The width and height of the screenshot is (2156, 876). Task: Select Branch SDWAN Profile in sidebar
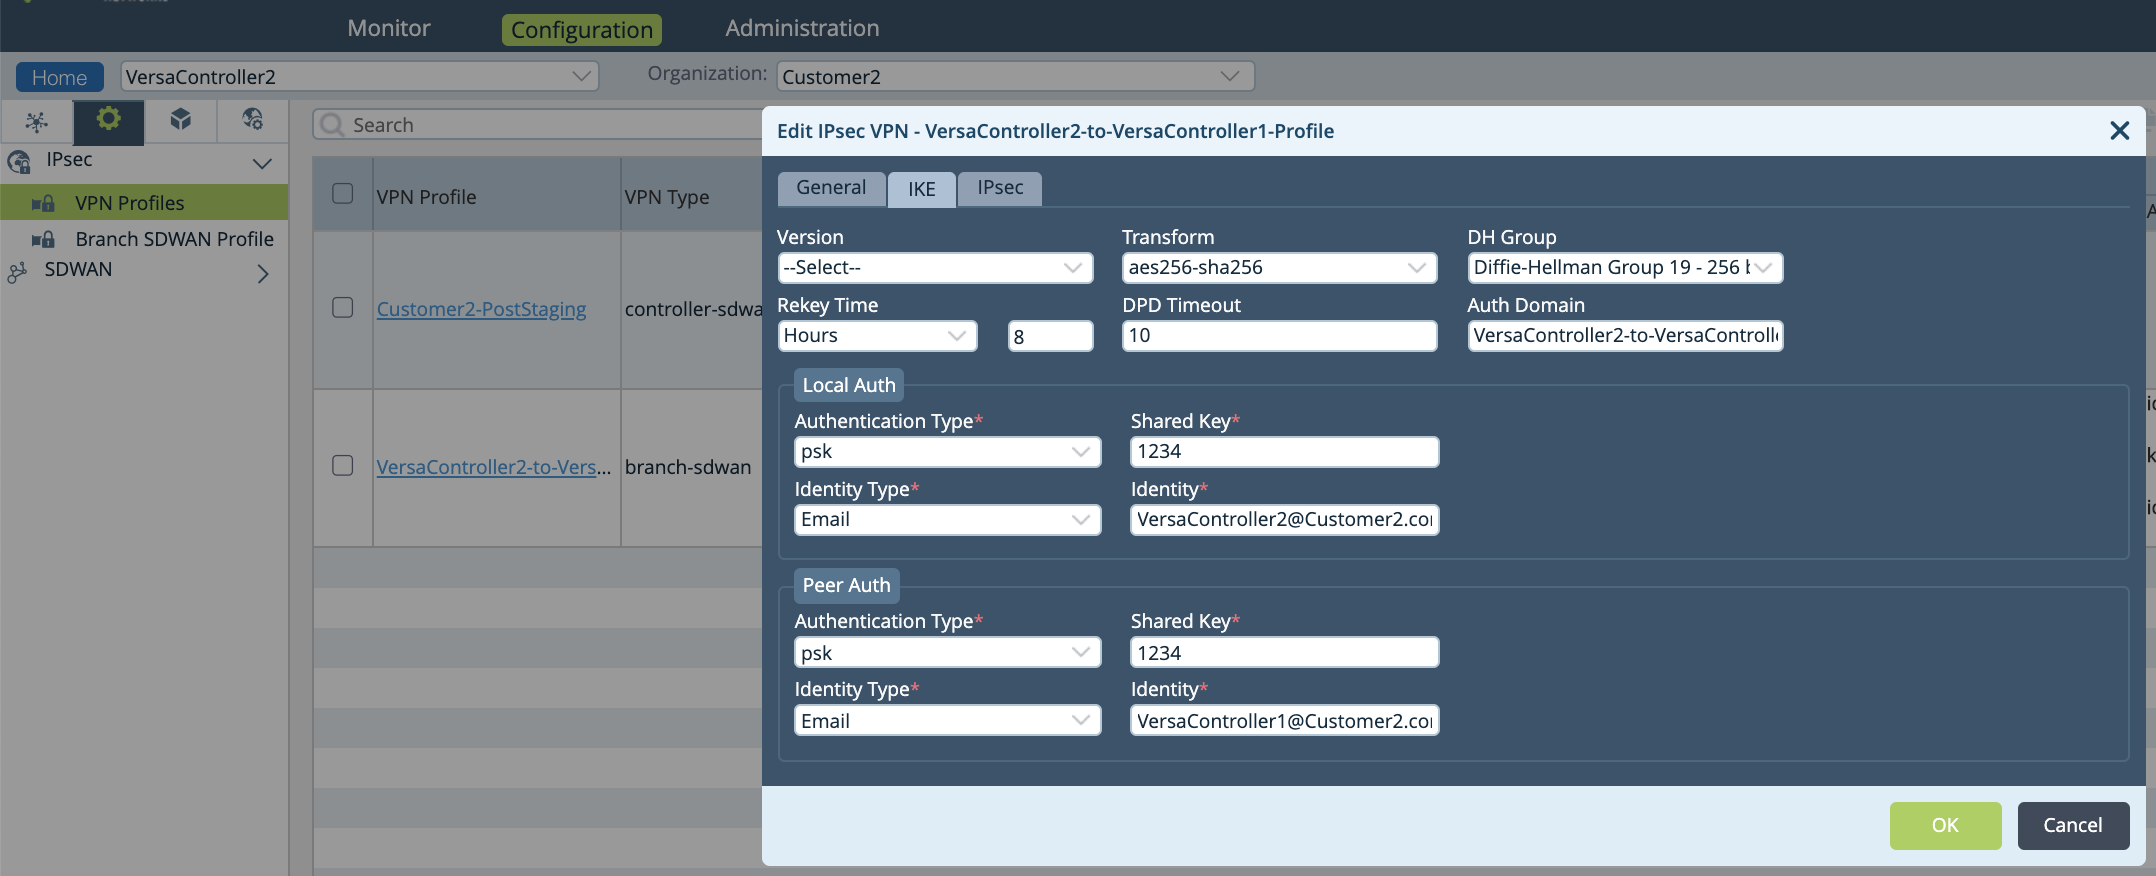(x=174, y=239)
